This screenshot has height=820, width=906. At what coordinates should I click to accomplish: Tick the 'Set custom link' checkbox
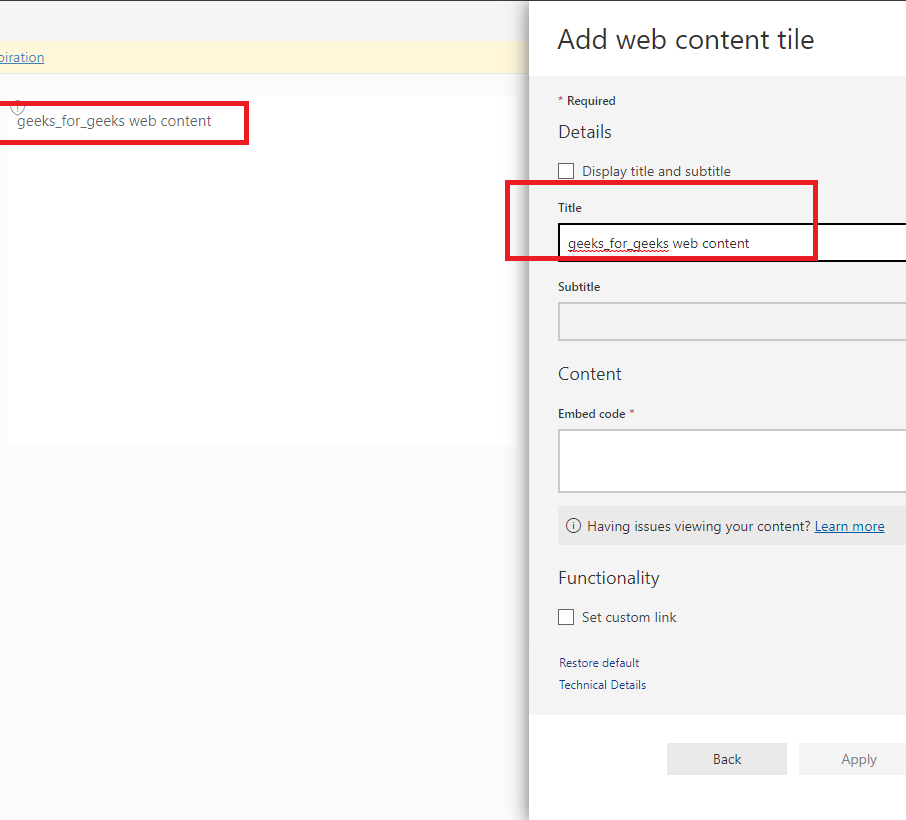(x=567, y=617)
